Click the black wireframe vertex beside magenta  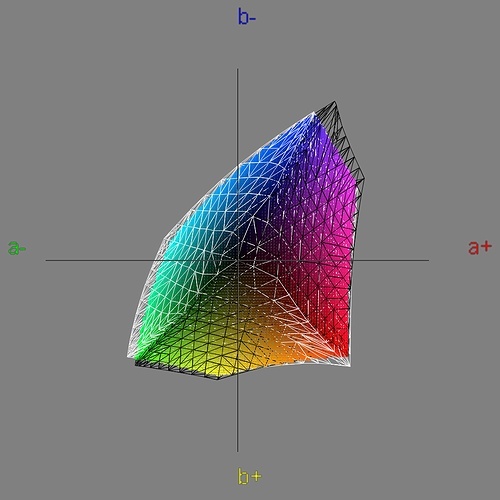coord(364,179)
